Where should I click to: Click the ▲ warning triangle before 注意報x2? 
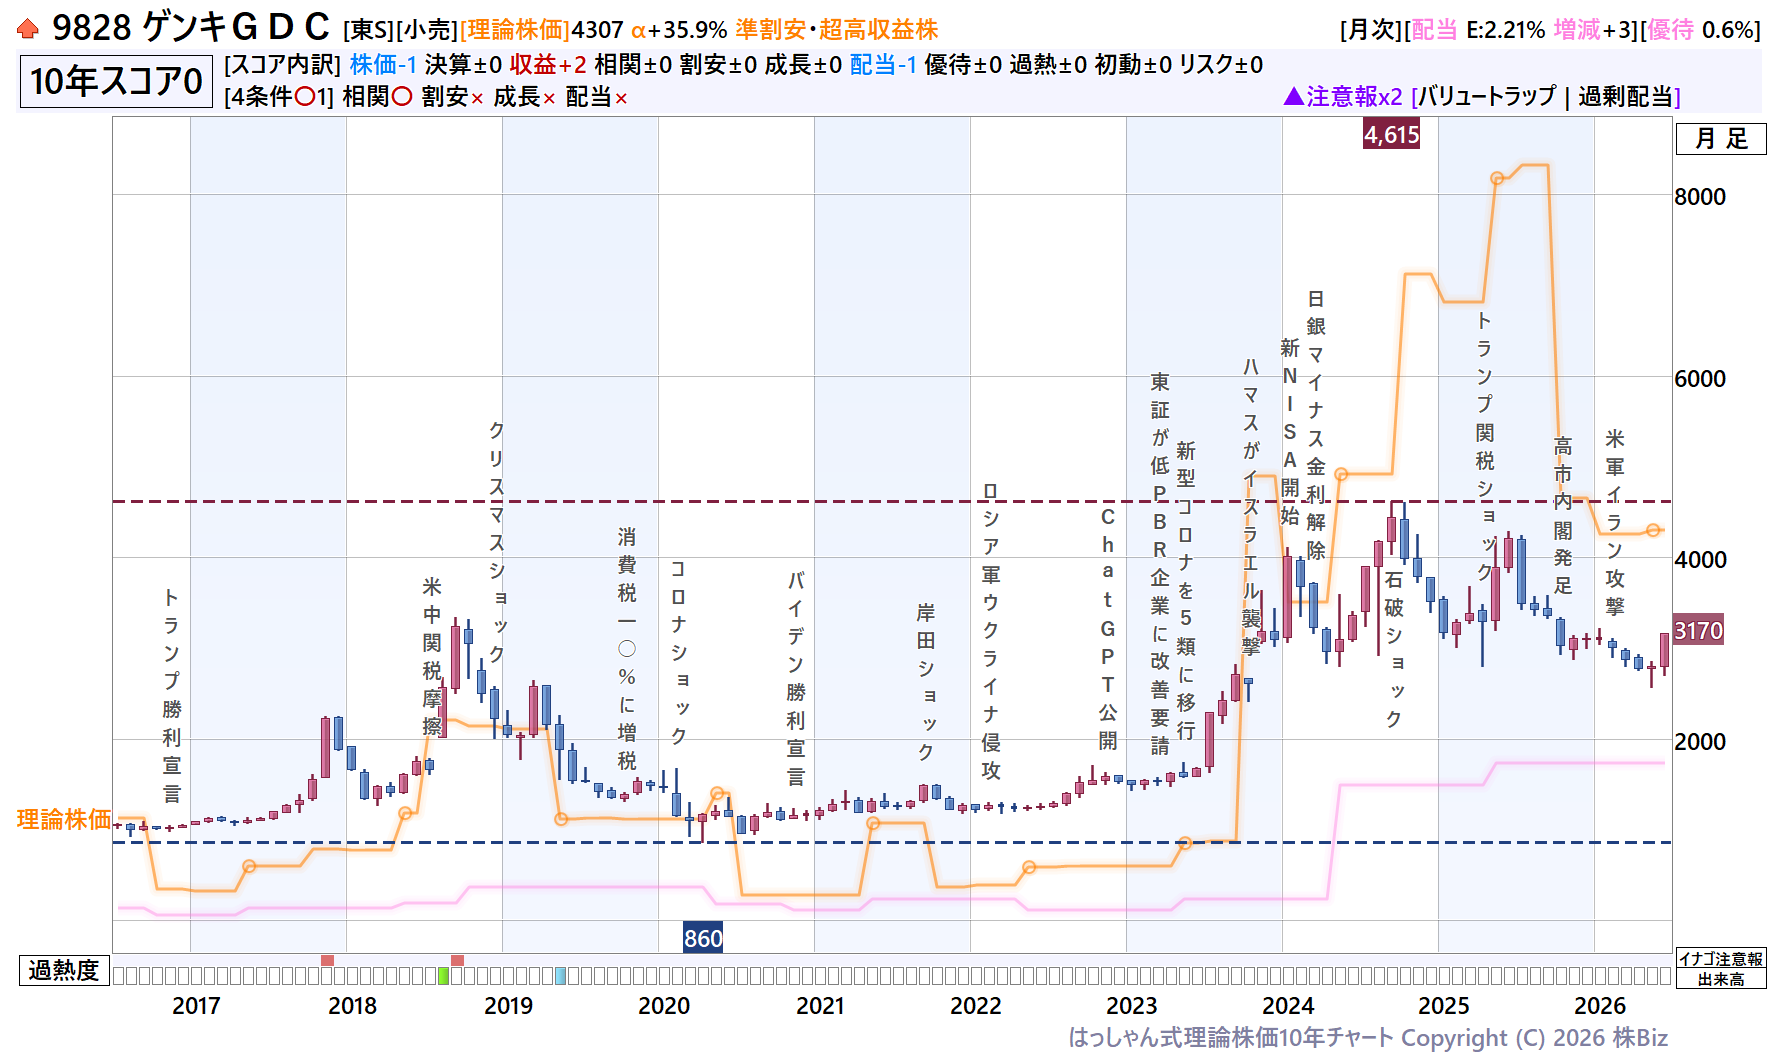click(x=1294, y=97)
